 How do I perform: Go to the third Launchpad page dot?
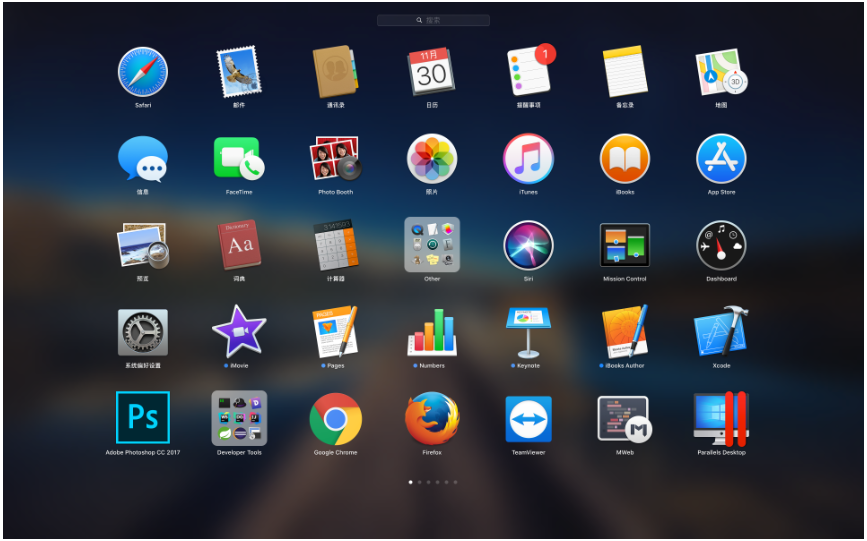click(x=428, y=482)
